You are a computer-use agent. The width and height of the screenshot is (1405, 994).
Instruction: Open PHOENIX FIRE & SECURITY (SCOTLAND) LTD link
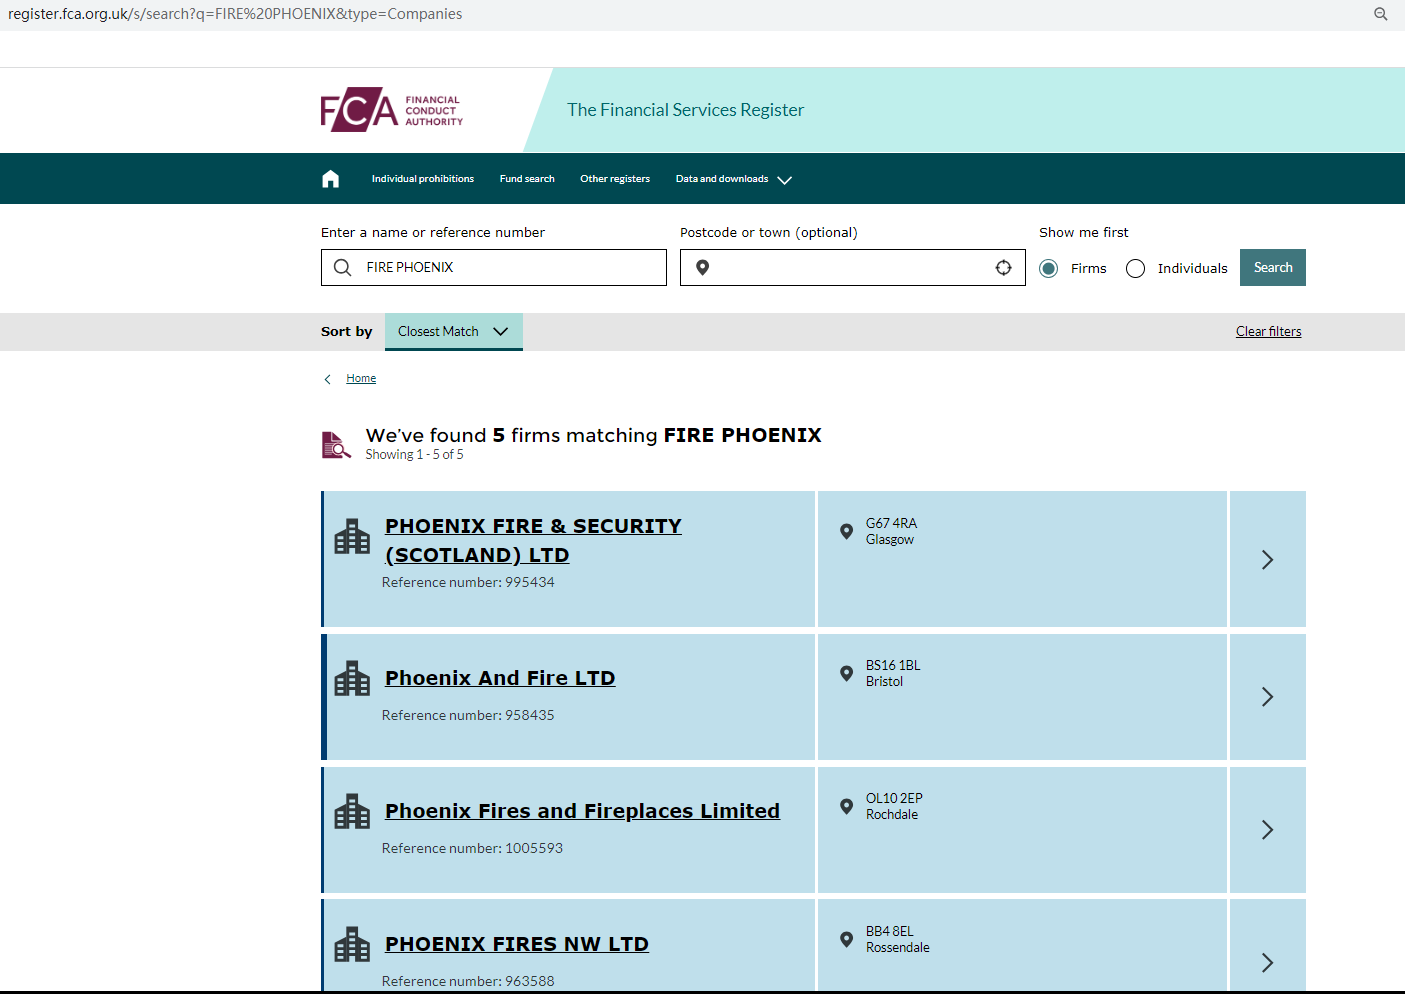tap(534, 541)
